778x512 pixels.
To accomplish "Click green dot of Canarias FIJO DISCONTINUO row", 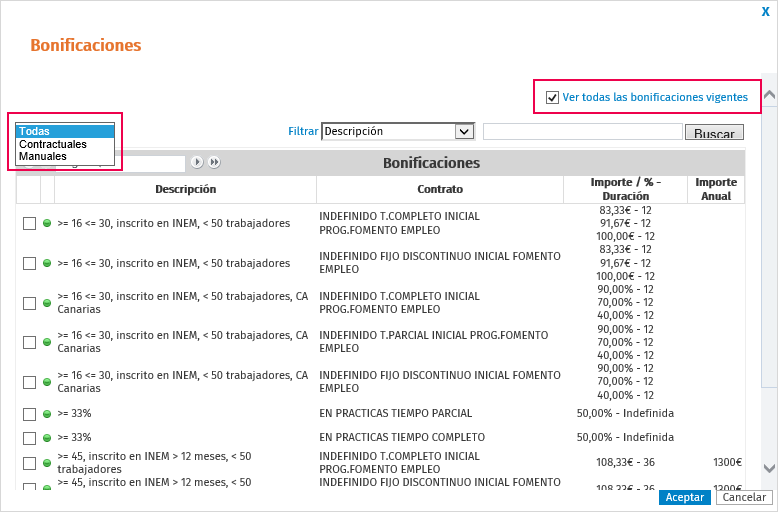I will [47, 382].
